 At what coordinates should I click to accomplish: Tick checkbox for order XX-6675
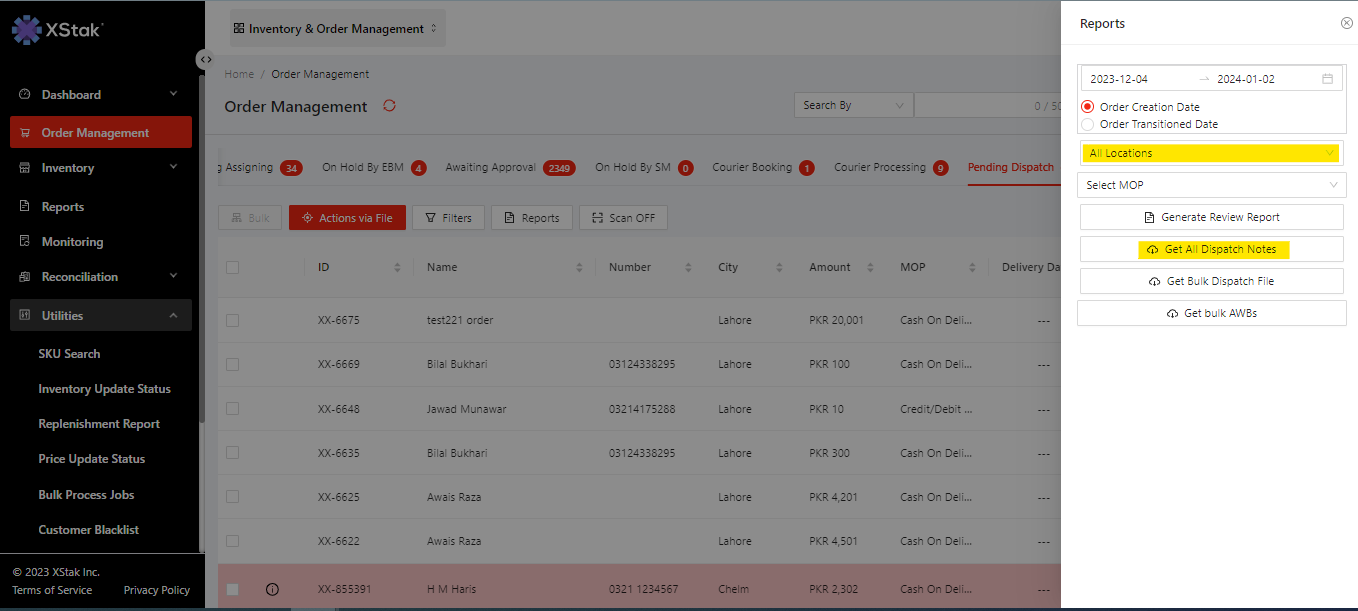232,321
